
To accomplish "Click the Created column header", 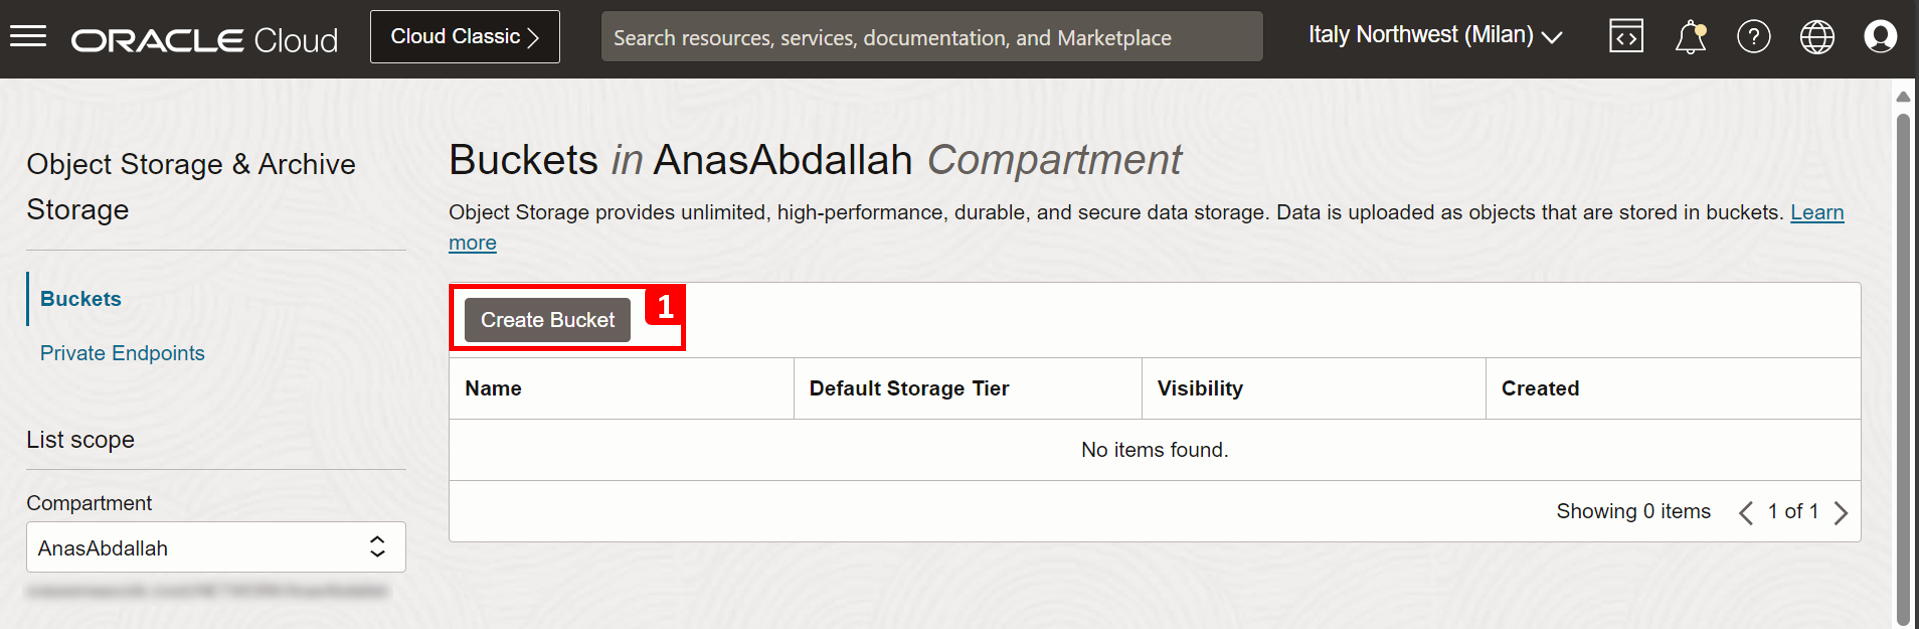I will coord(1540,389).
